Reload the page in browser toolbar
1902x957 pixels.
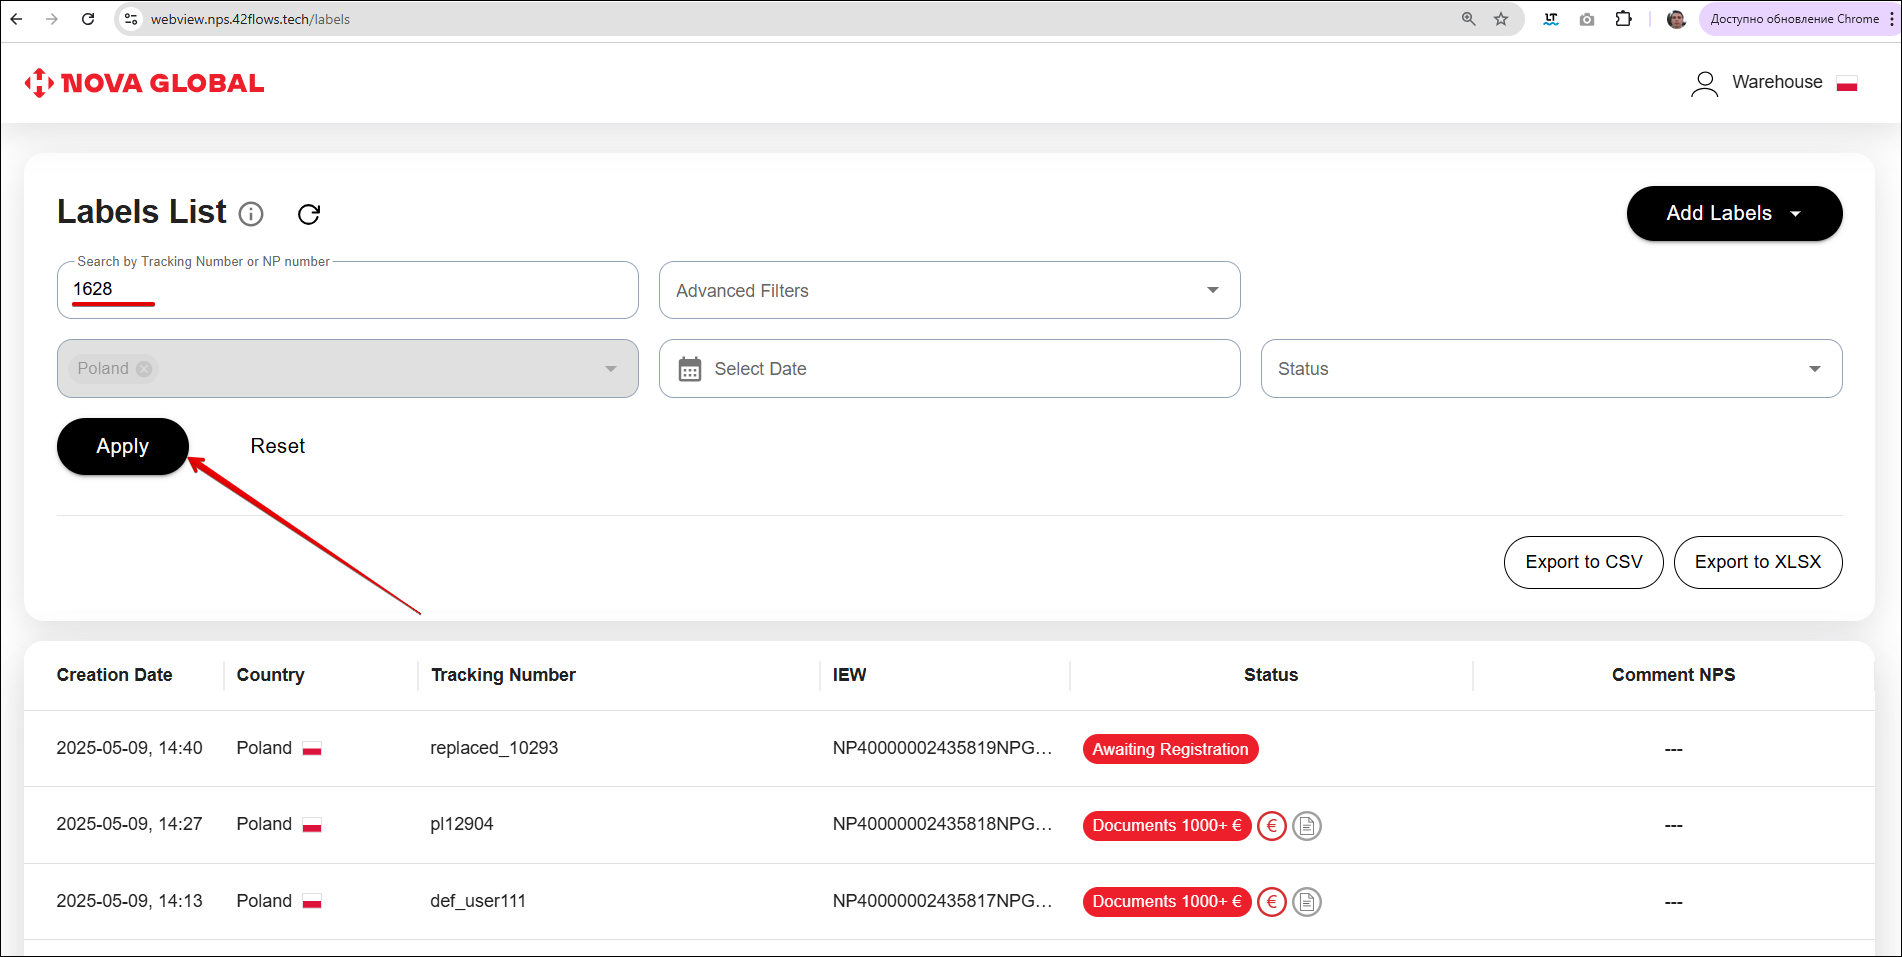click(88, 19)
